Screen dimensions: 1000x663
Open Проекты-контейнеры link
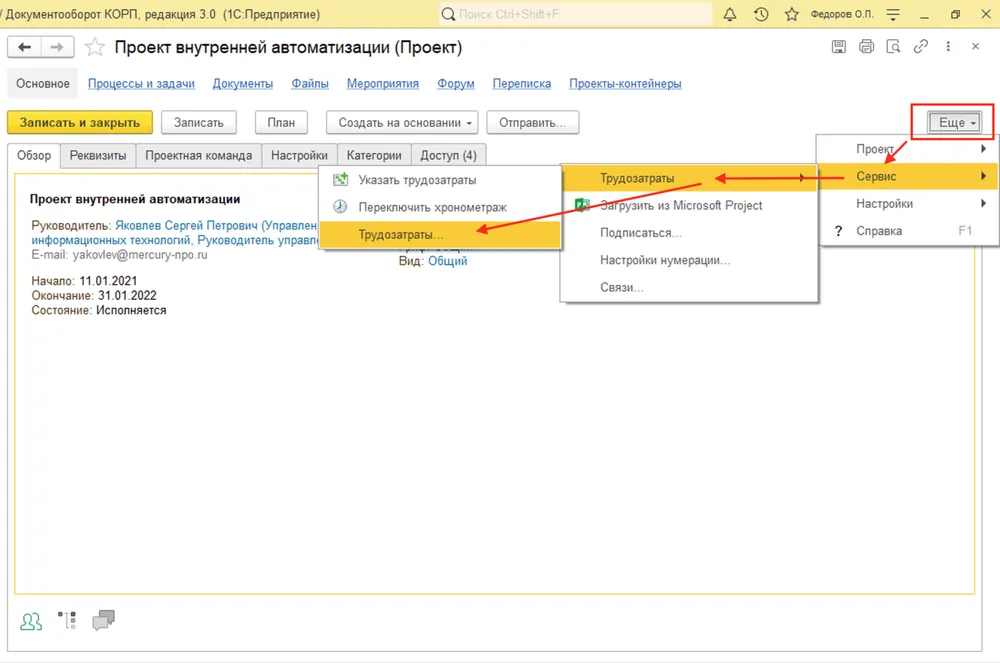625,84
